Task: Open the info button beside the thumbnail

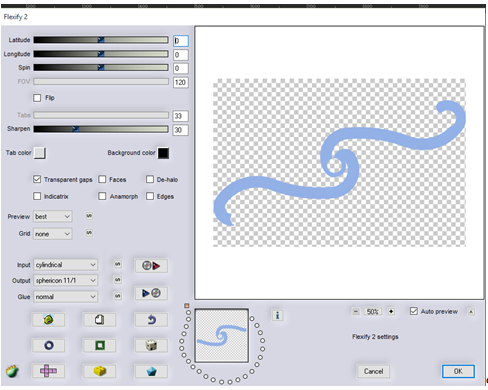Action: click(277, 315)
